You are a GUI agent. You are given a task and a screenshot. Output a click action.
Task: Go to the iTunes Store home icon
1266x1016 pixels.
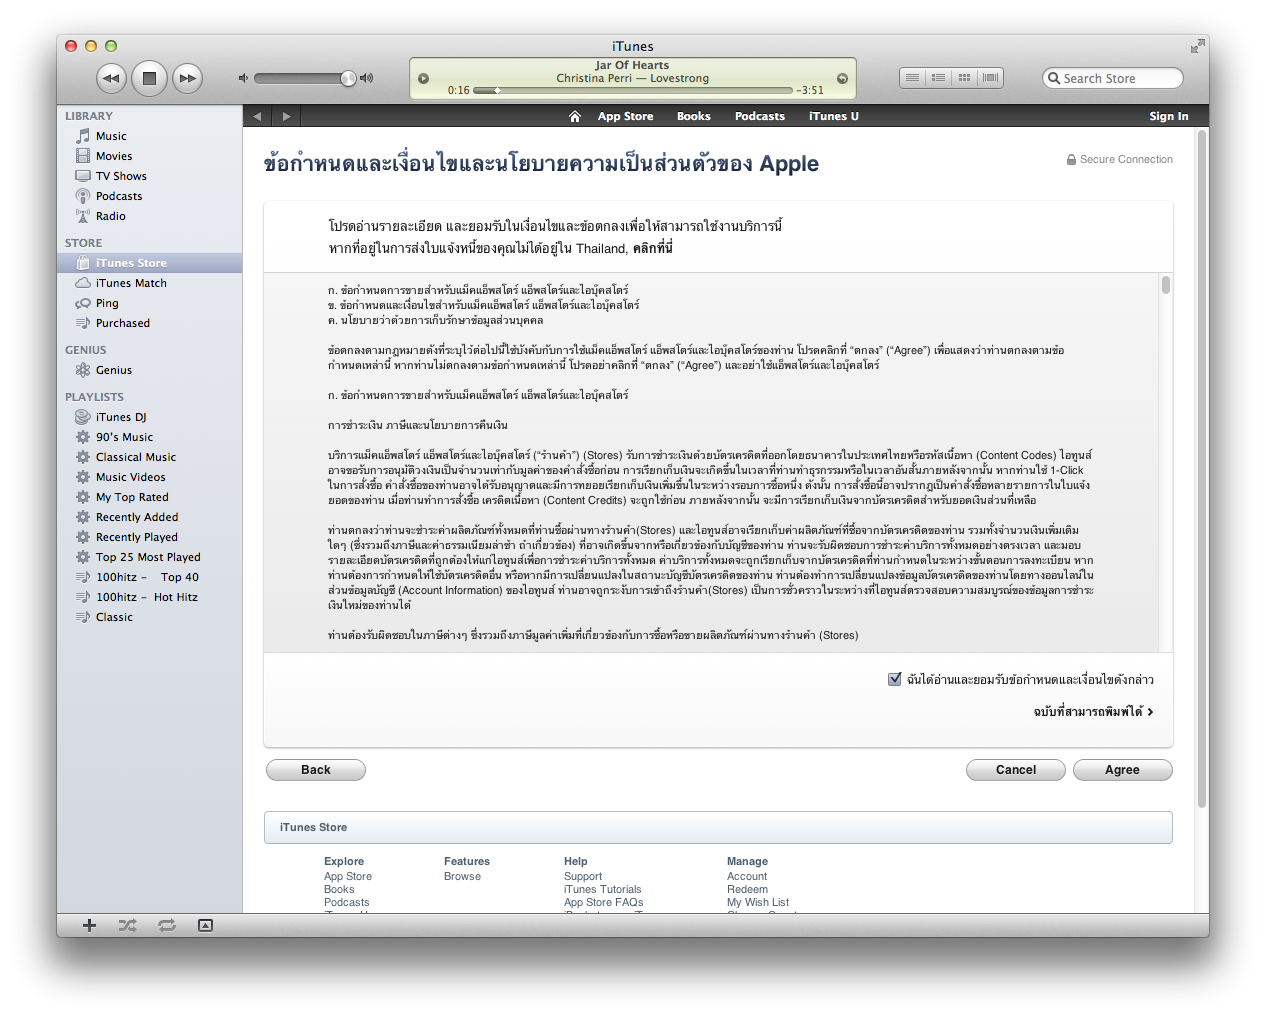point(575,116)
